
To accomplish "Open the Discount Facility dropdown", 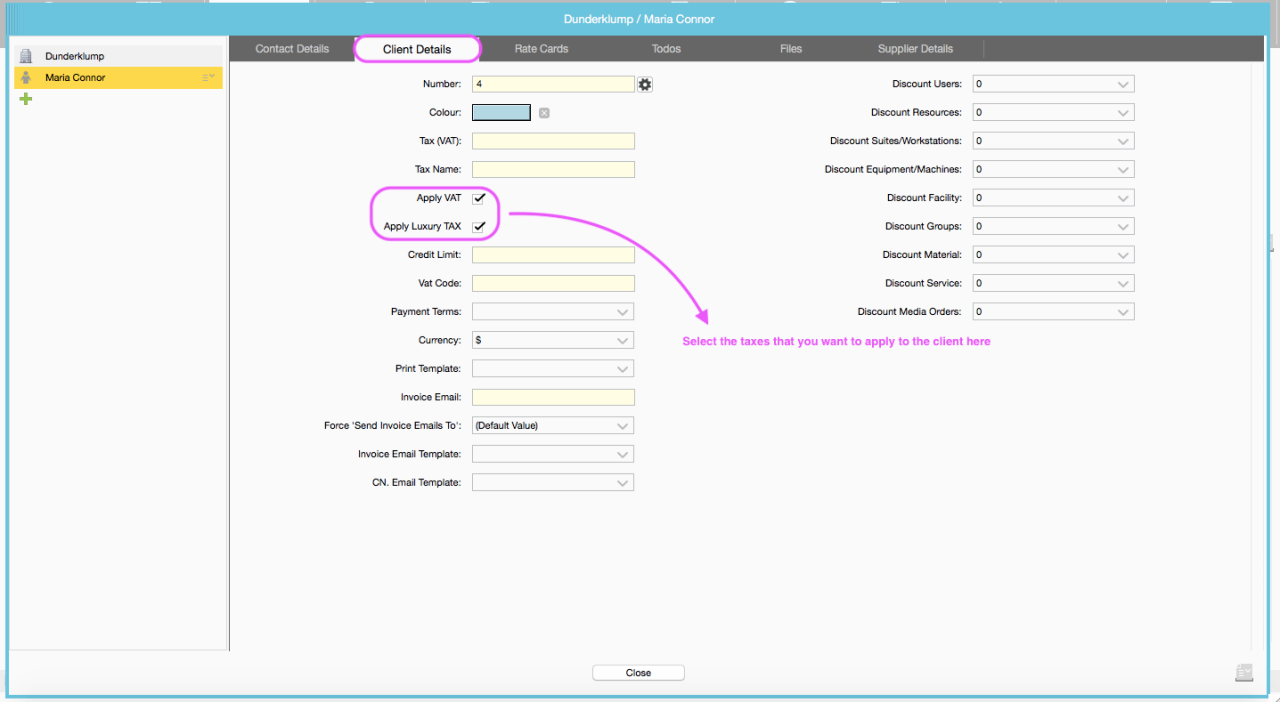I will 1054,198.
